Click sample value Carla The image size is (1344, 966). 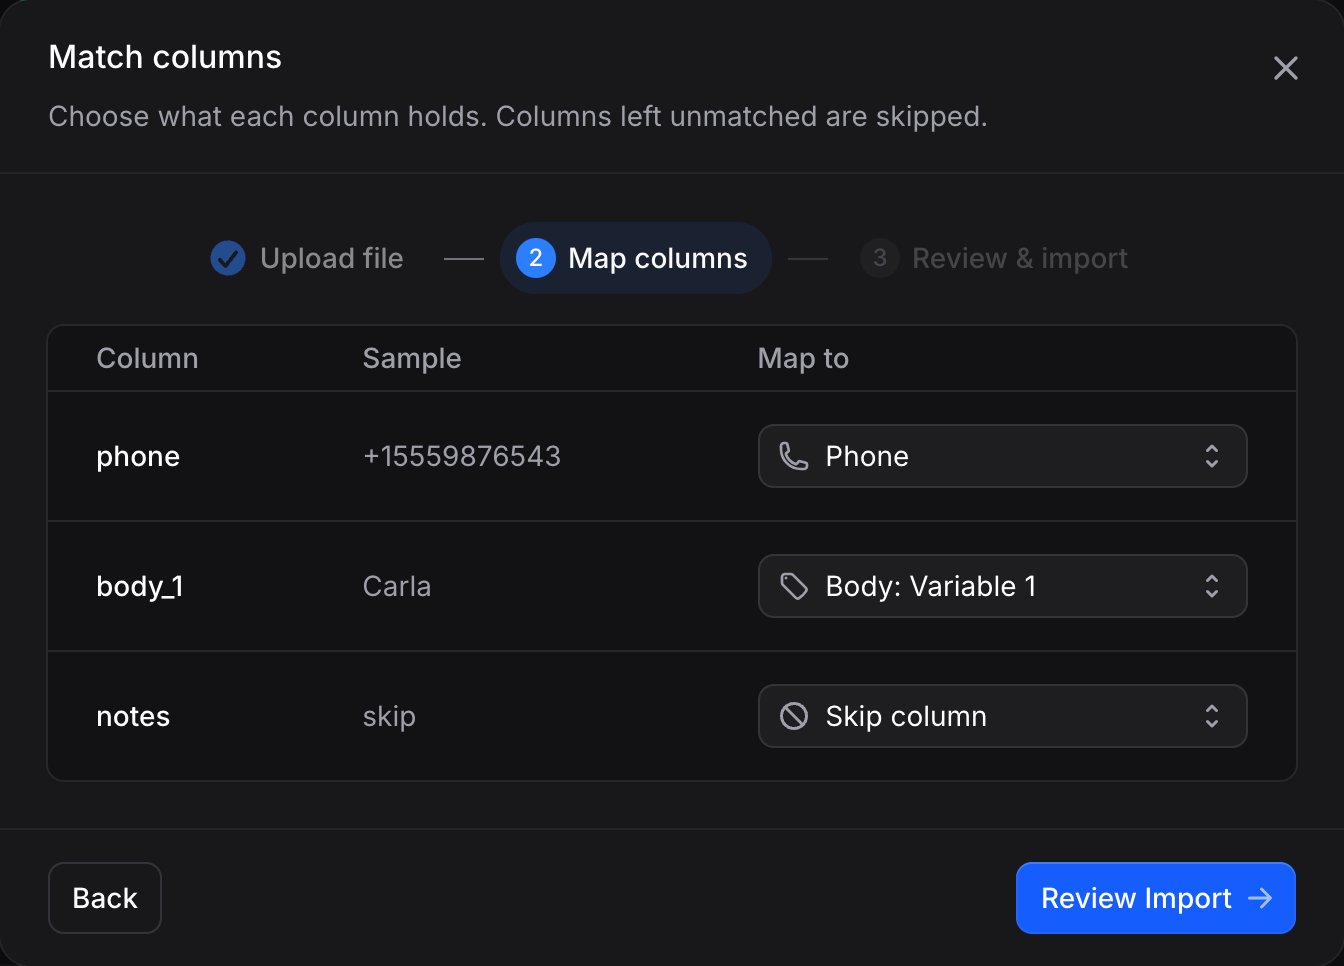[x=397, y=586]
